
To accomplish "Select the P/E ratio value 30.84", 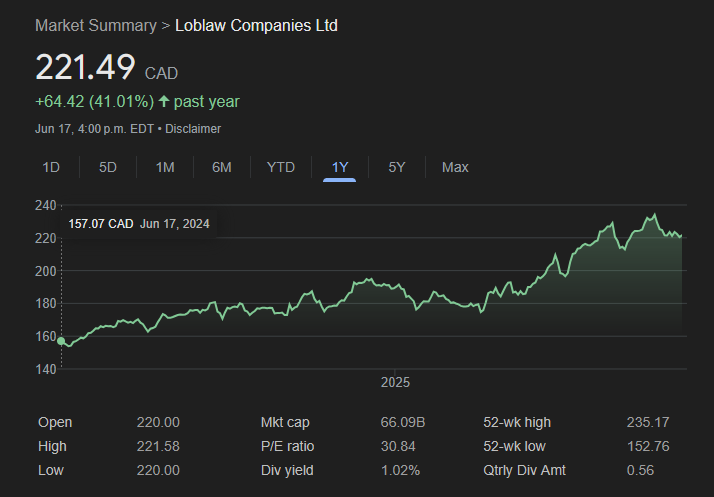I will tap(398, 446).
